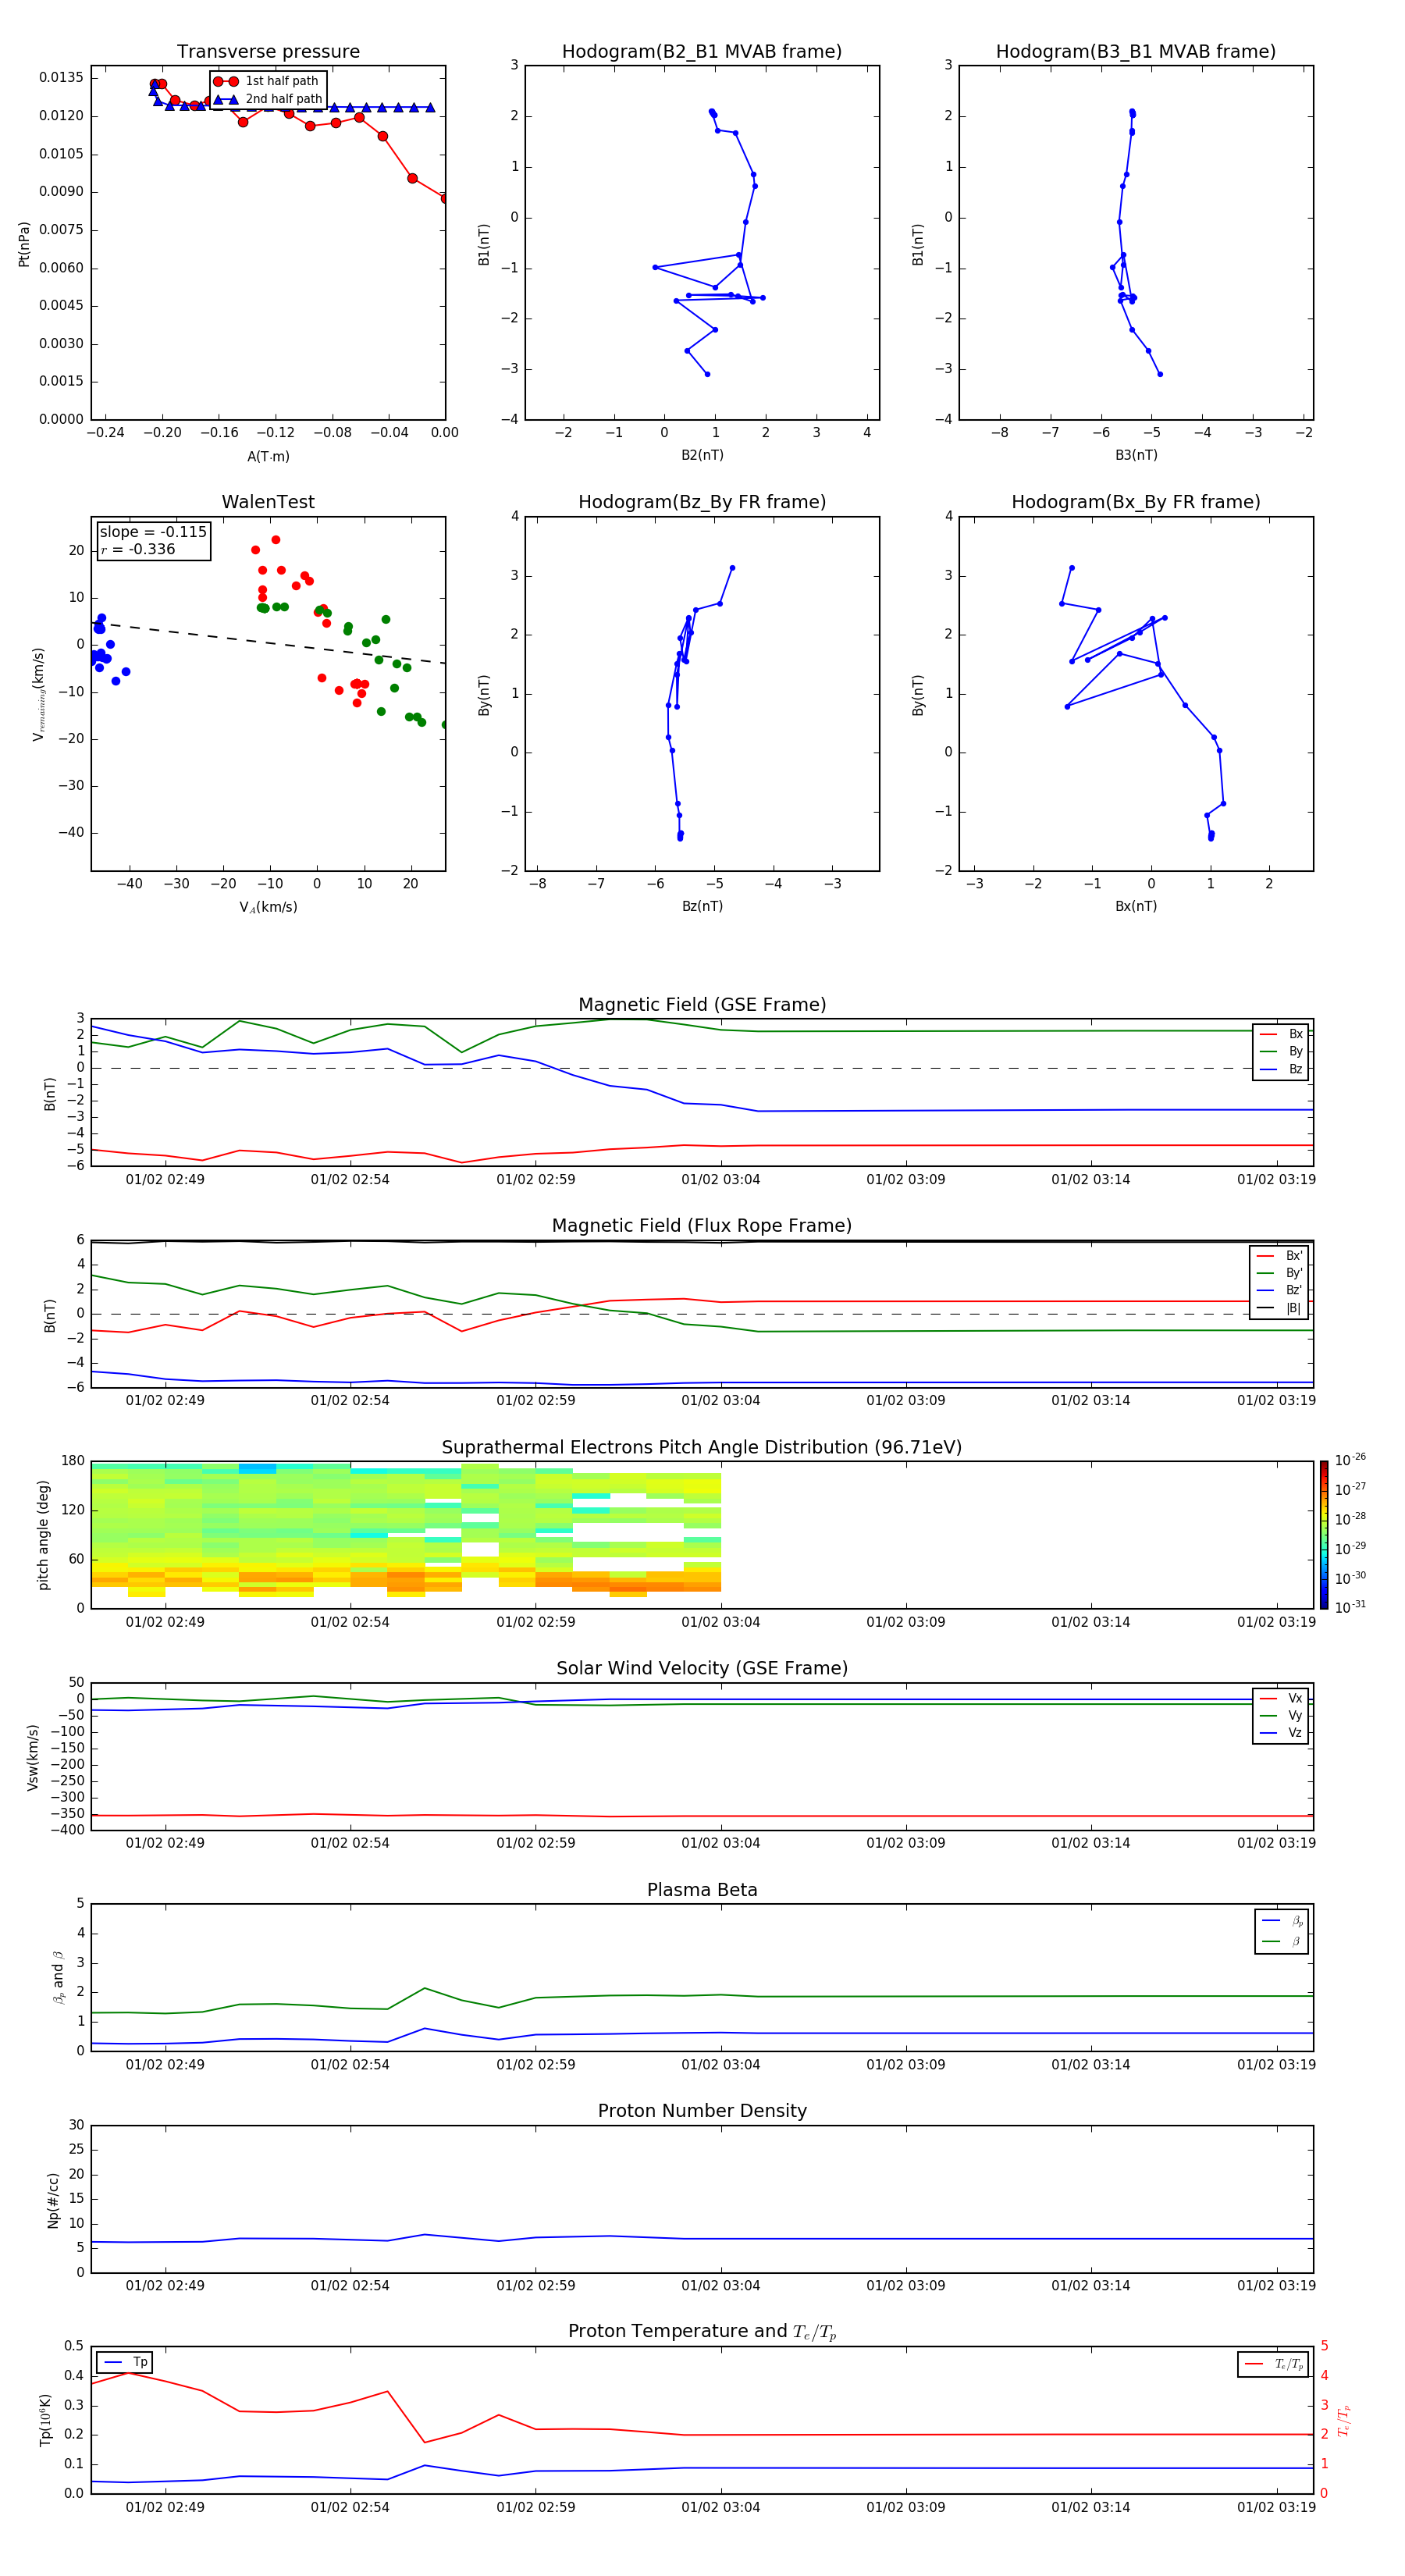Click the dashed regression line in WalenTest
The width and height of the screenshot is (1405, 2576).
pyautogui.click(x=268, y=643)
